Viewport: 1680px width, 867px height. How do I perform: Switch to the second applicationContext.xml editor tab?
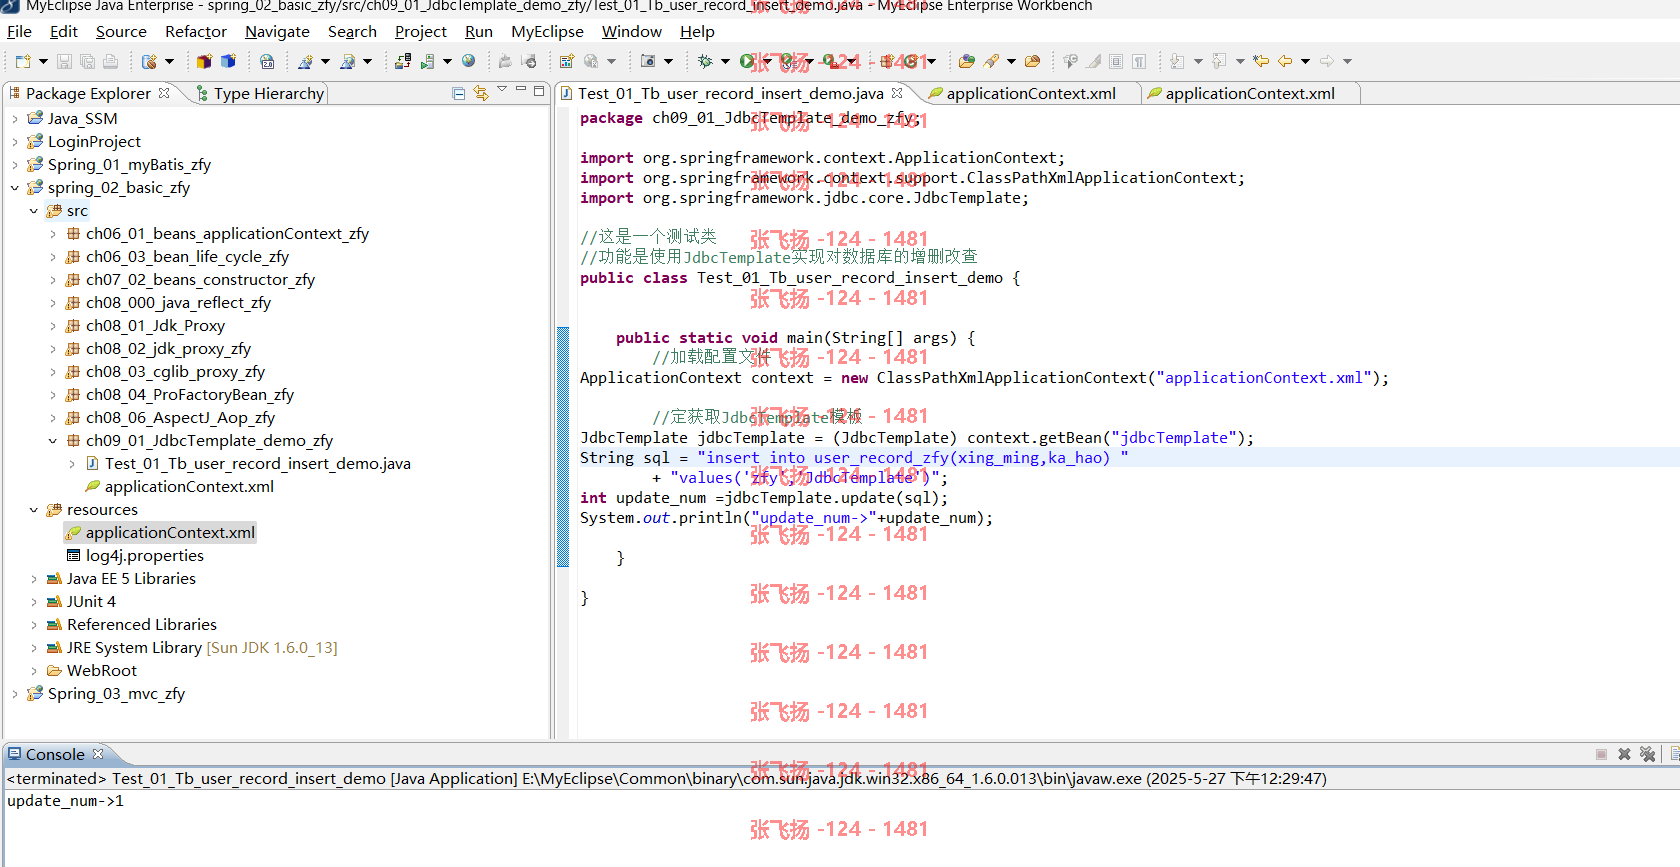pyautogui.click(x=1249, y=93)
